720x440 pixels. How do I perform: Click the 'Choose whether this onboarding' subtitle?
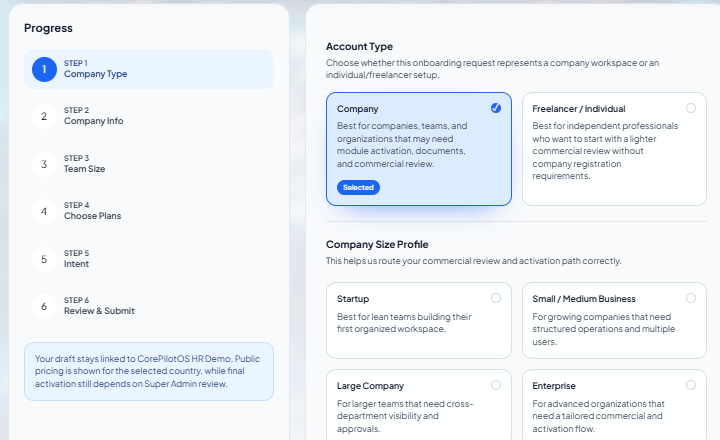coord(492,68)
